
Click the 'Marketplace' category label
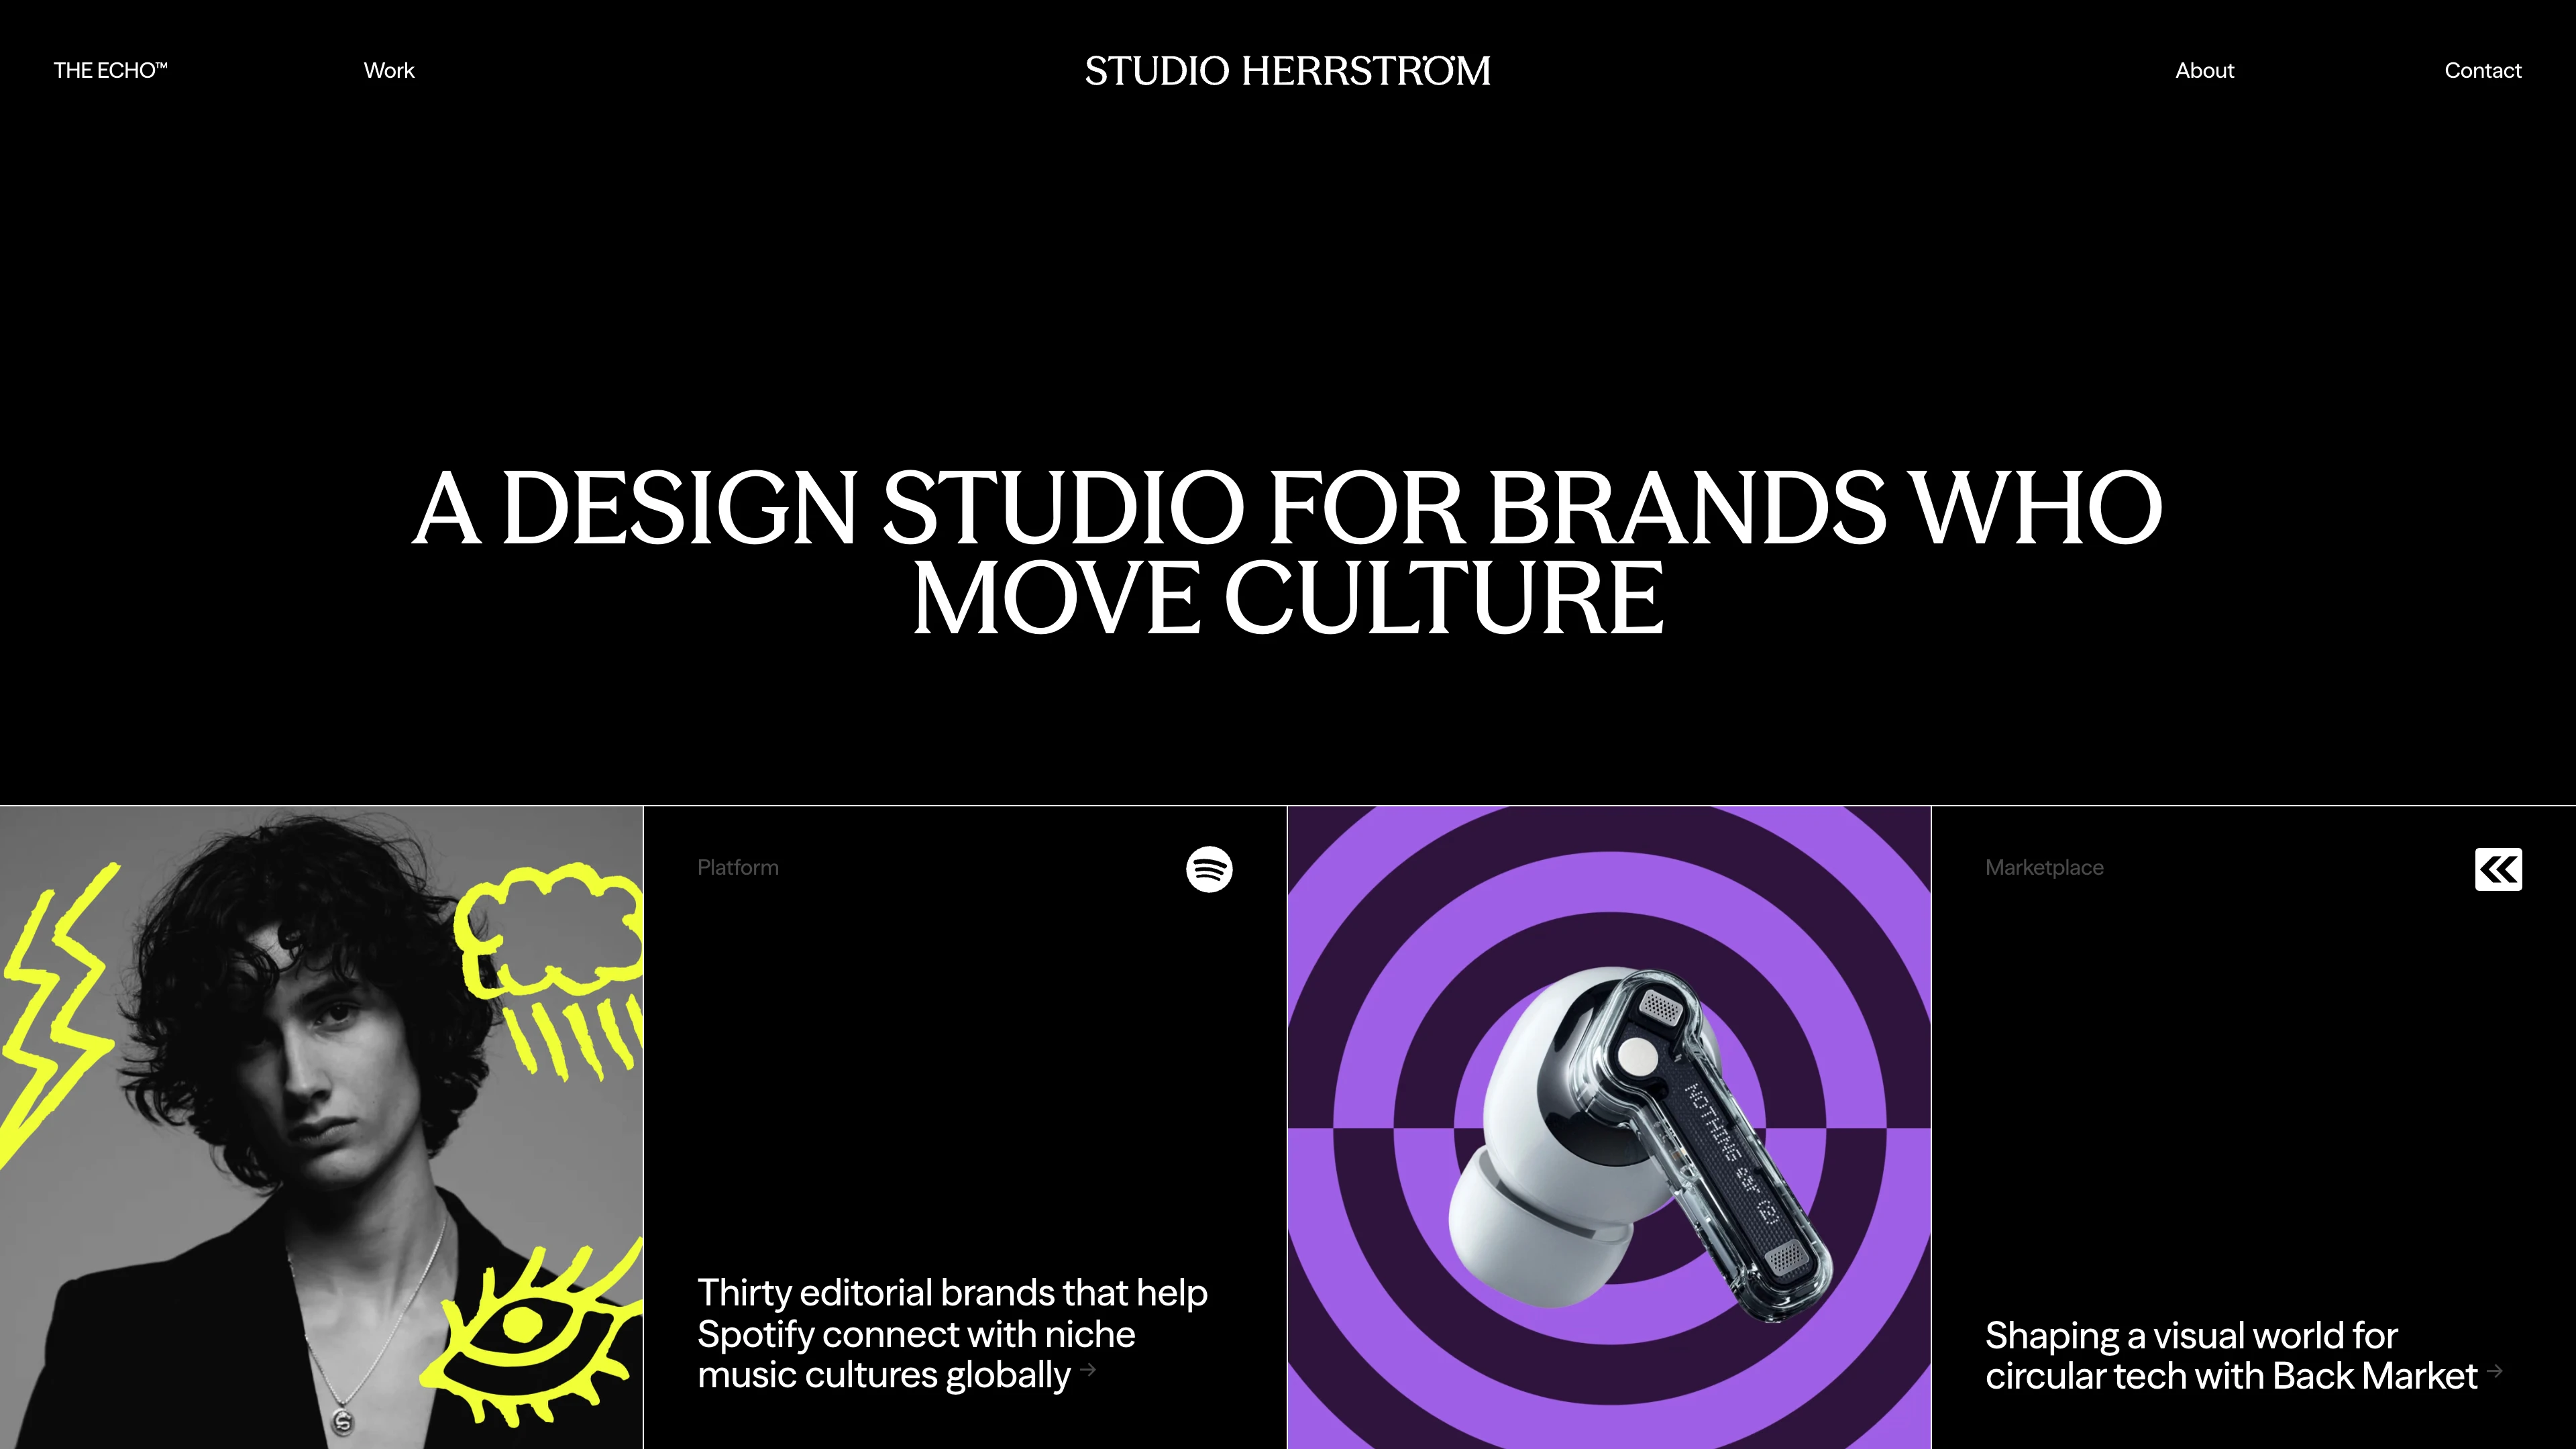(2044, 867)
